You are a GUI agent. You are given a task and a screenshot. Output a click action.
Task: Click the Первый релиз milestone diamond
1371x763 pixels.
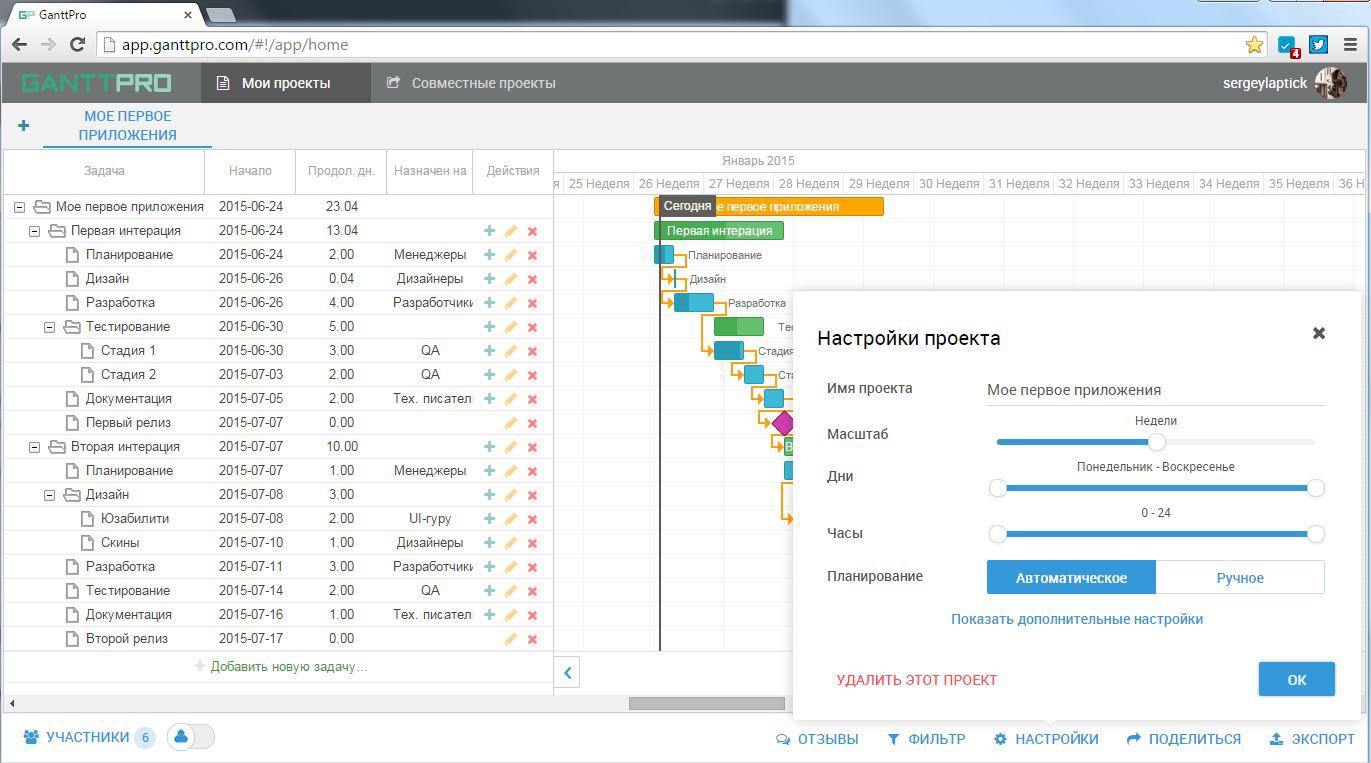pos(783,423)
